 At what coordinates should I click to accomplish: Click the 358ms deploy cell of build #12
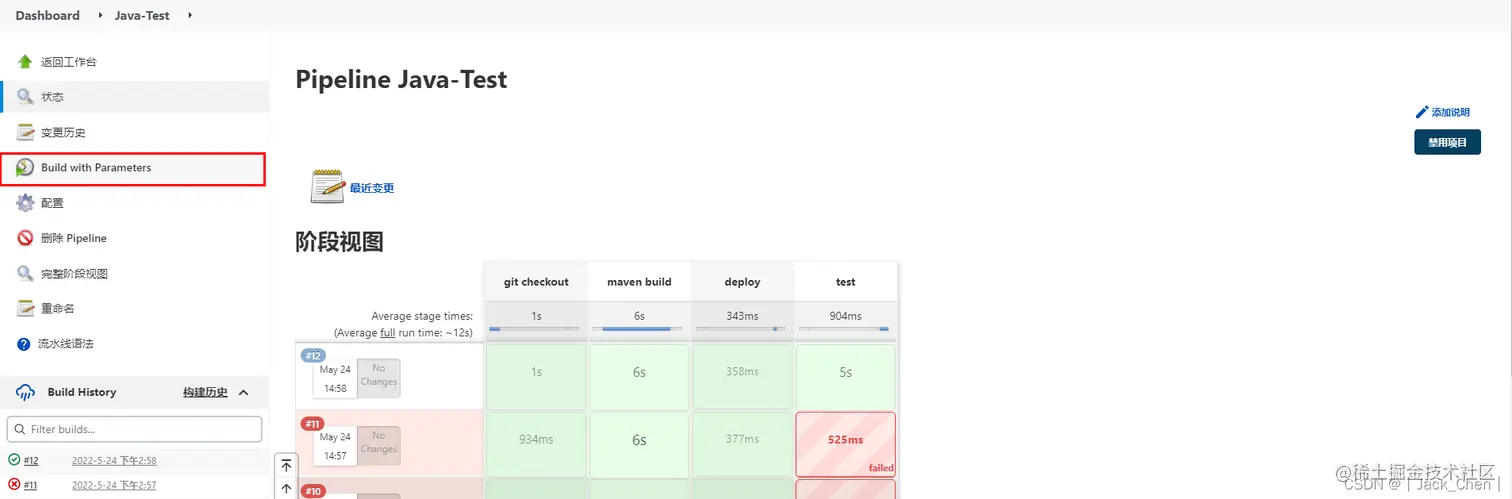click(x=742, y=376)
